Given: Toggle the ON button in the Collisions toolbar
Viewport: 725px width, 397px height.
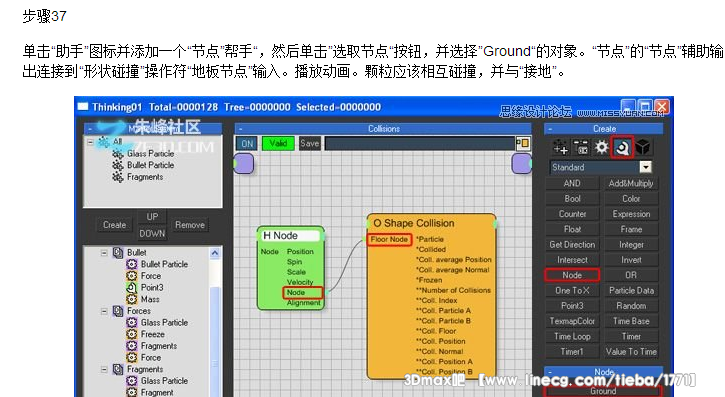Looking at the screenshot, I should (247, 144).
